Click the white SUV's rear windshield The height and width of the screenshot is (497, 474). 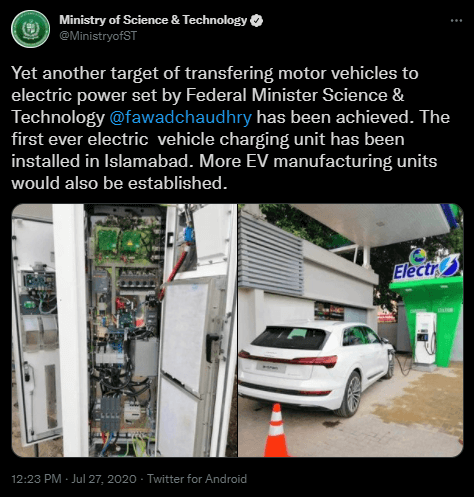(289, 337)
